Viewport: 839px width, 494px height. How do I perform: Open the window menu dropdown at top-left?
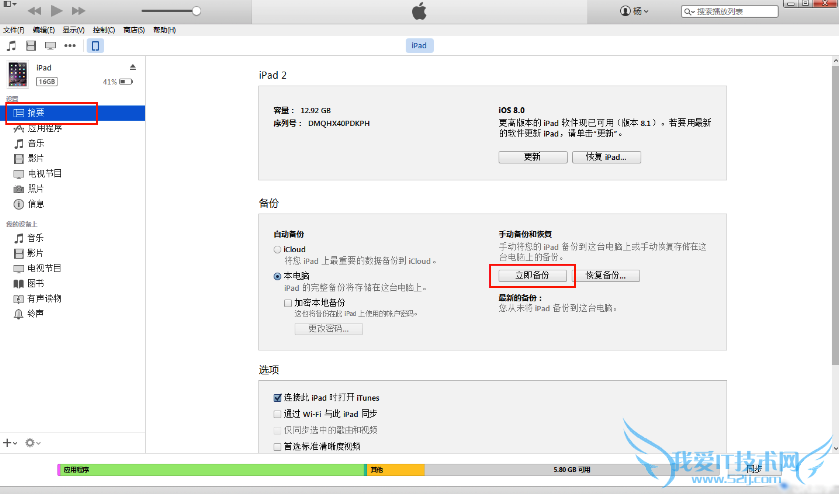pyautogui.click(x=10, y=4)
